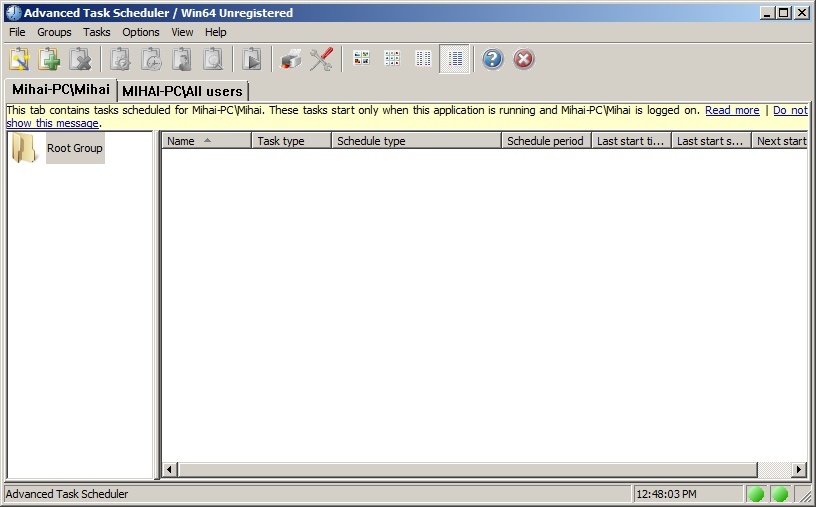Select Root Group in the tree

[x=75, y=148]
